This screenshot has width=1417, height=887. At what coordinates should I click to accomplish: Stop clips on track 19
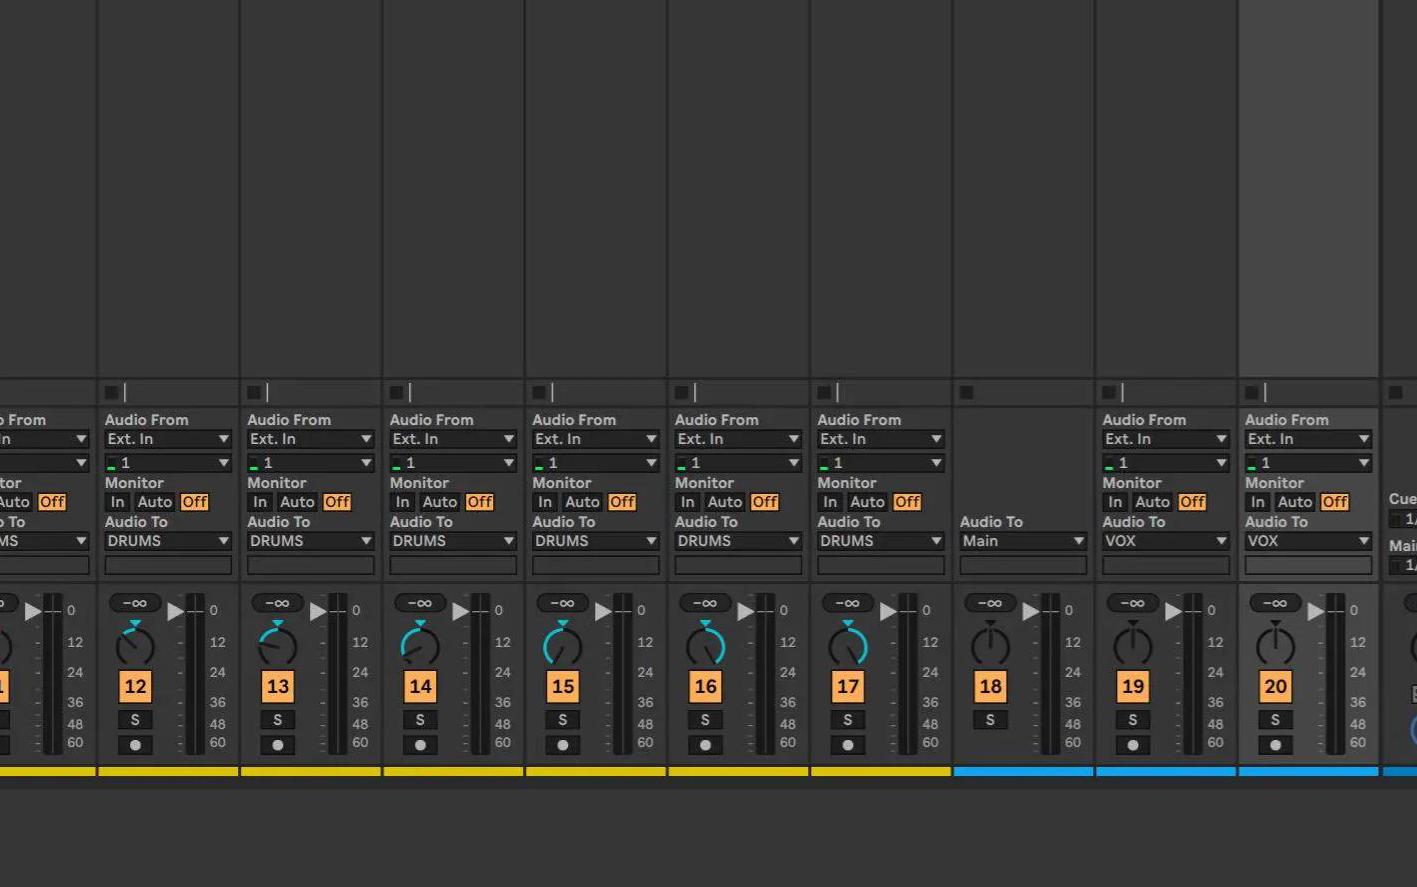(1109, 393)
